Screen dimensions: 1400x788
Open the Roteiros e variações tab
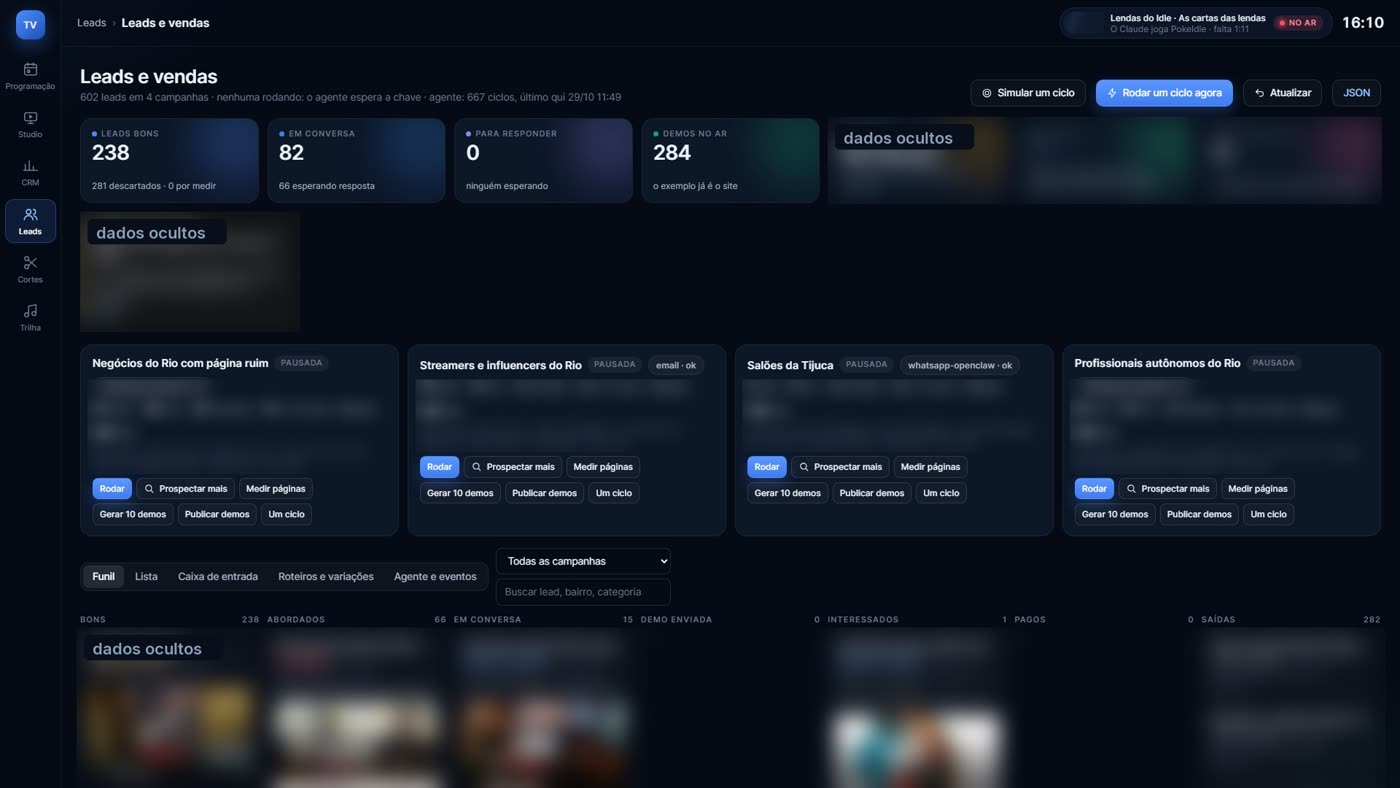click(326, 576)
